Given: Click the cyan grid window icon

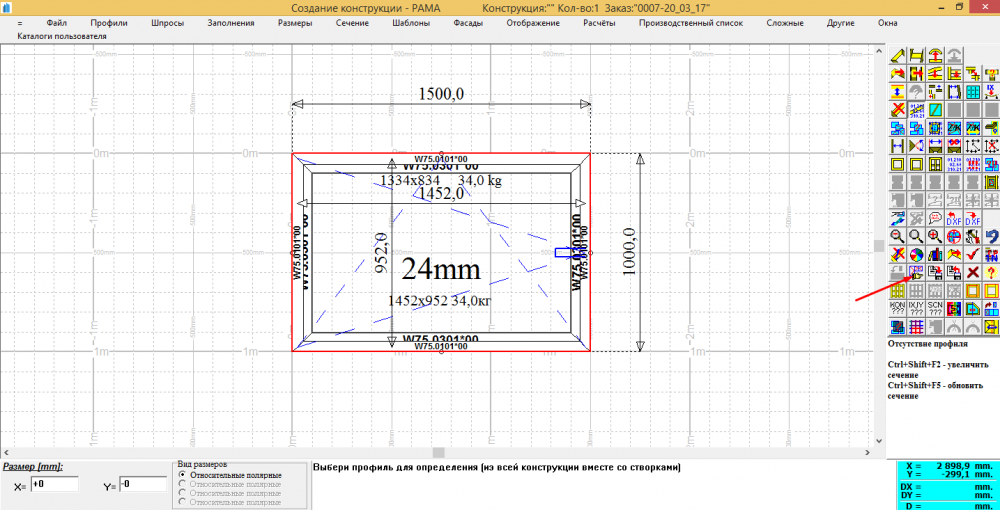Looking at the screenshot, I should coord(973,91).
